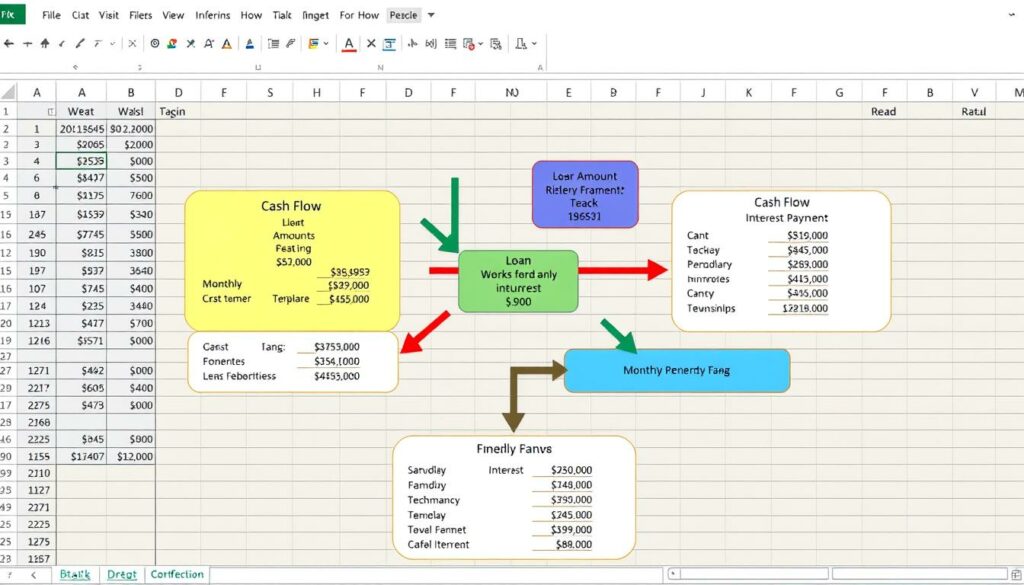Expand the dropdown arrow after Pescle menu
This screenshot has width=1024, height=585.
pyautogui.click(x=431, y=15)
